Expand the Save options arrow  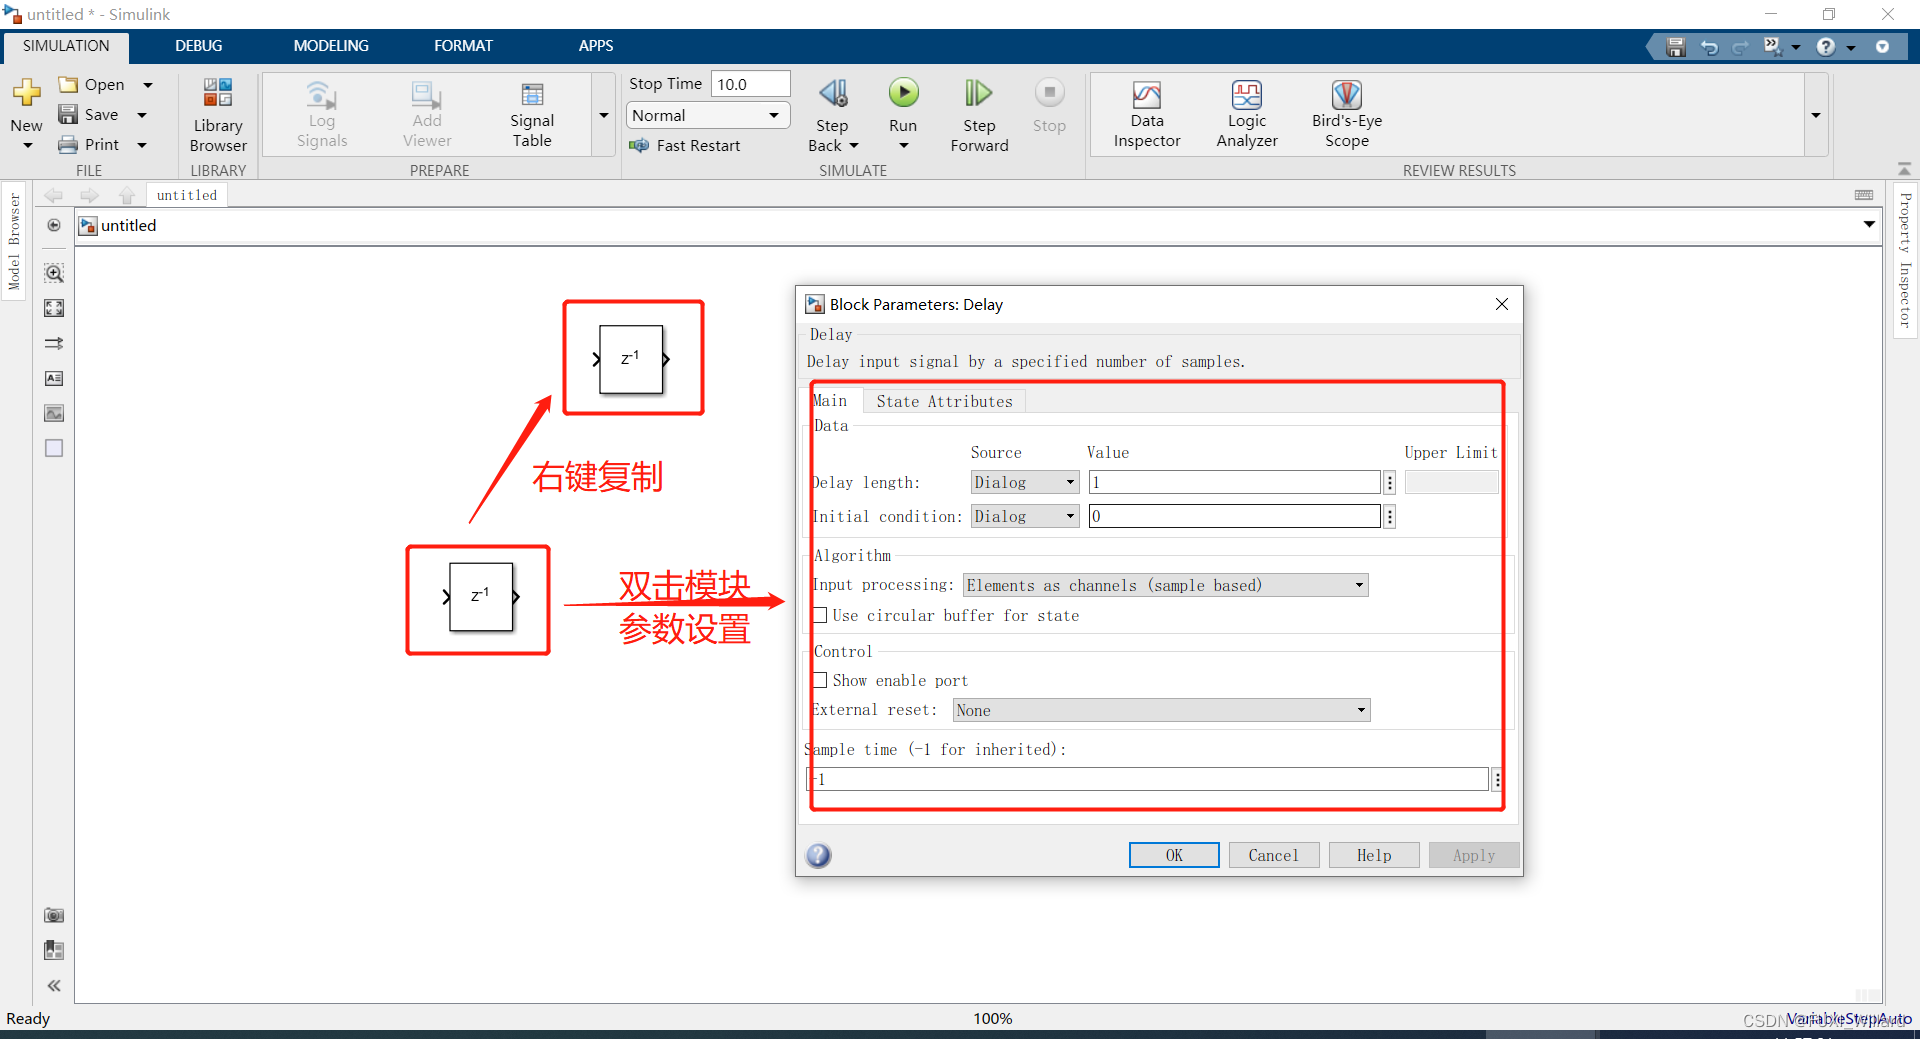(x=142, y=115)
